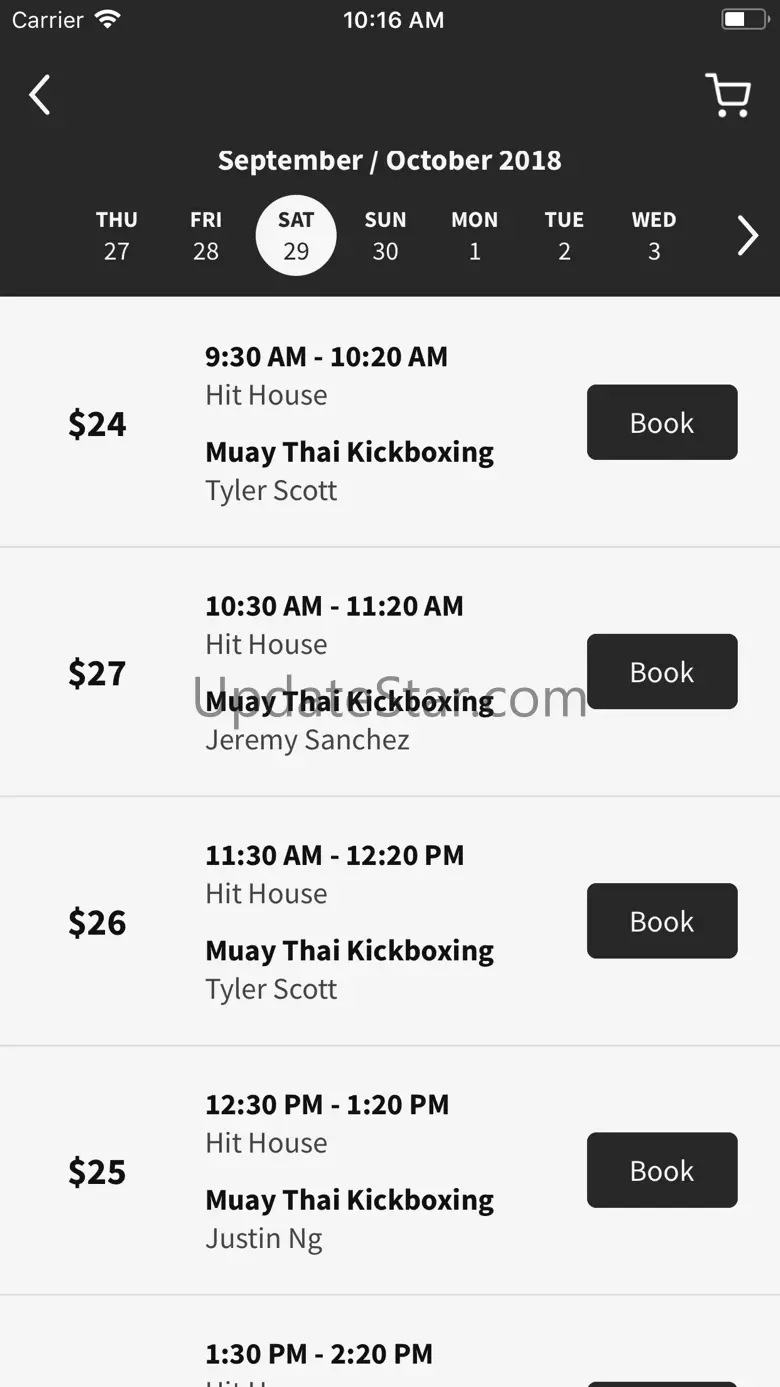Tap instructor name Jeremy Sanchez
Viewport: 780px width, 1387px height.
pos(307,740)
